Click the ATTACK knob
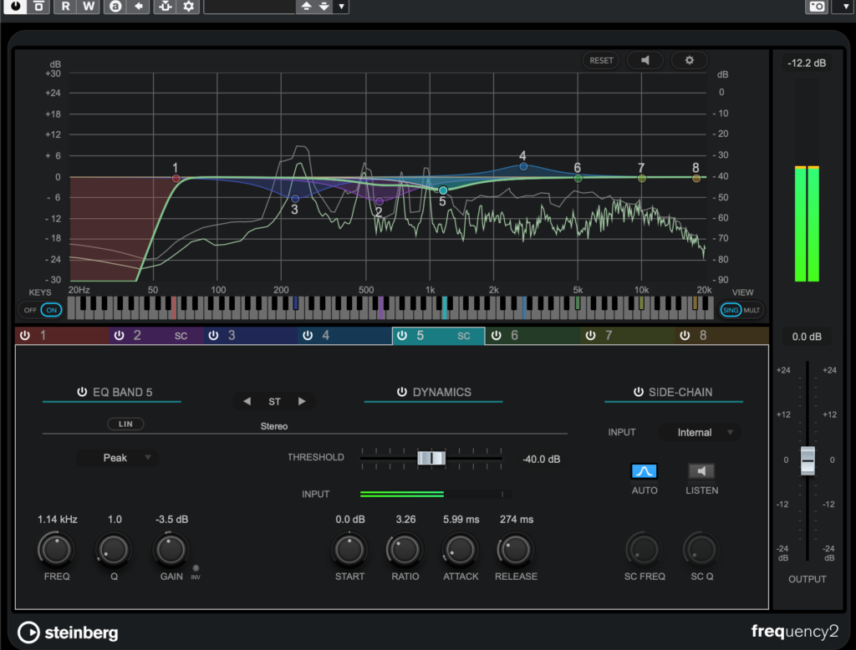The height and width of the screenshot is (650, 856). pos(460,549)
